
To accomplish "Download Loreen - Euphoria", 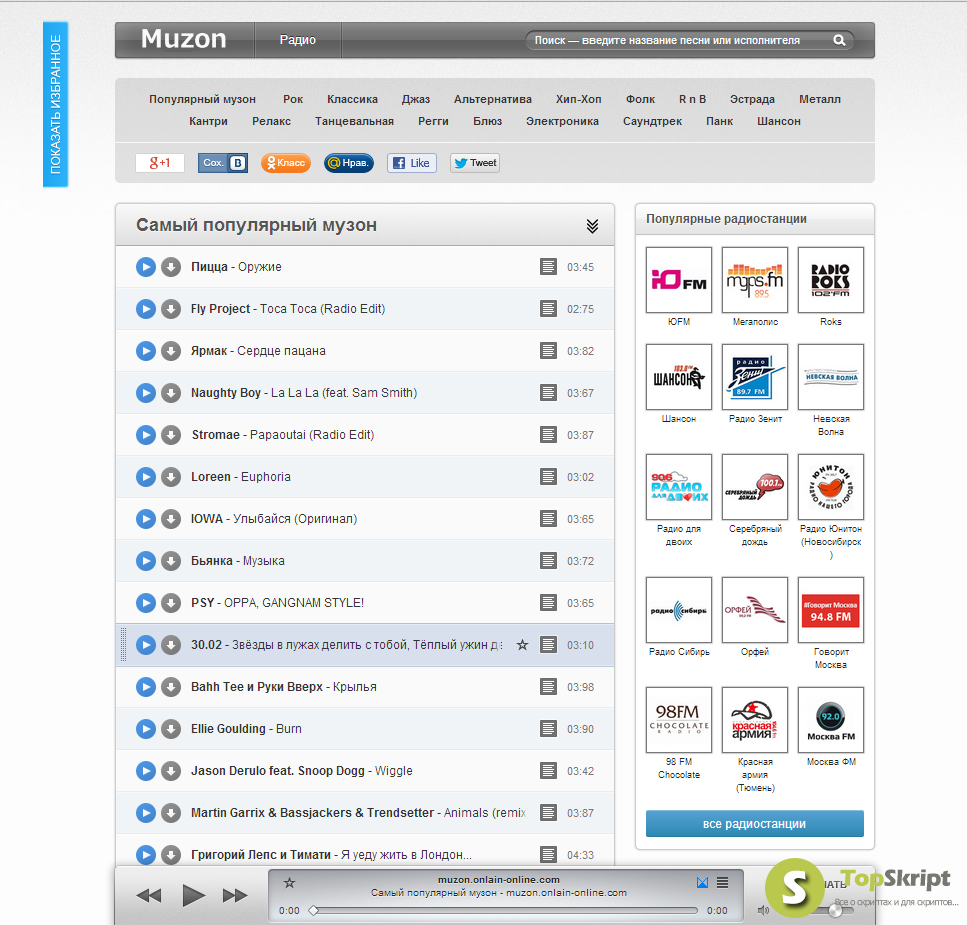I will click(171, 477).
